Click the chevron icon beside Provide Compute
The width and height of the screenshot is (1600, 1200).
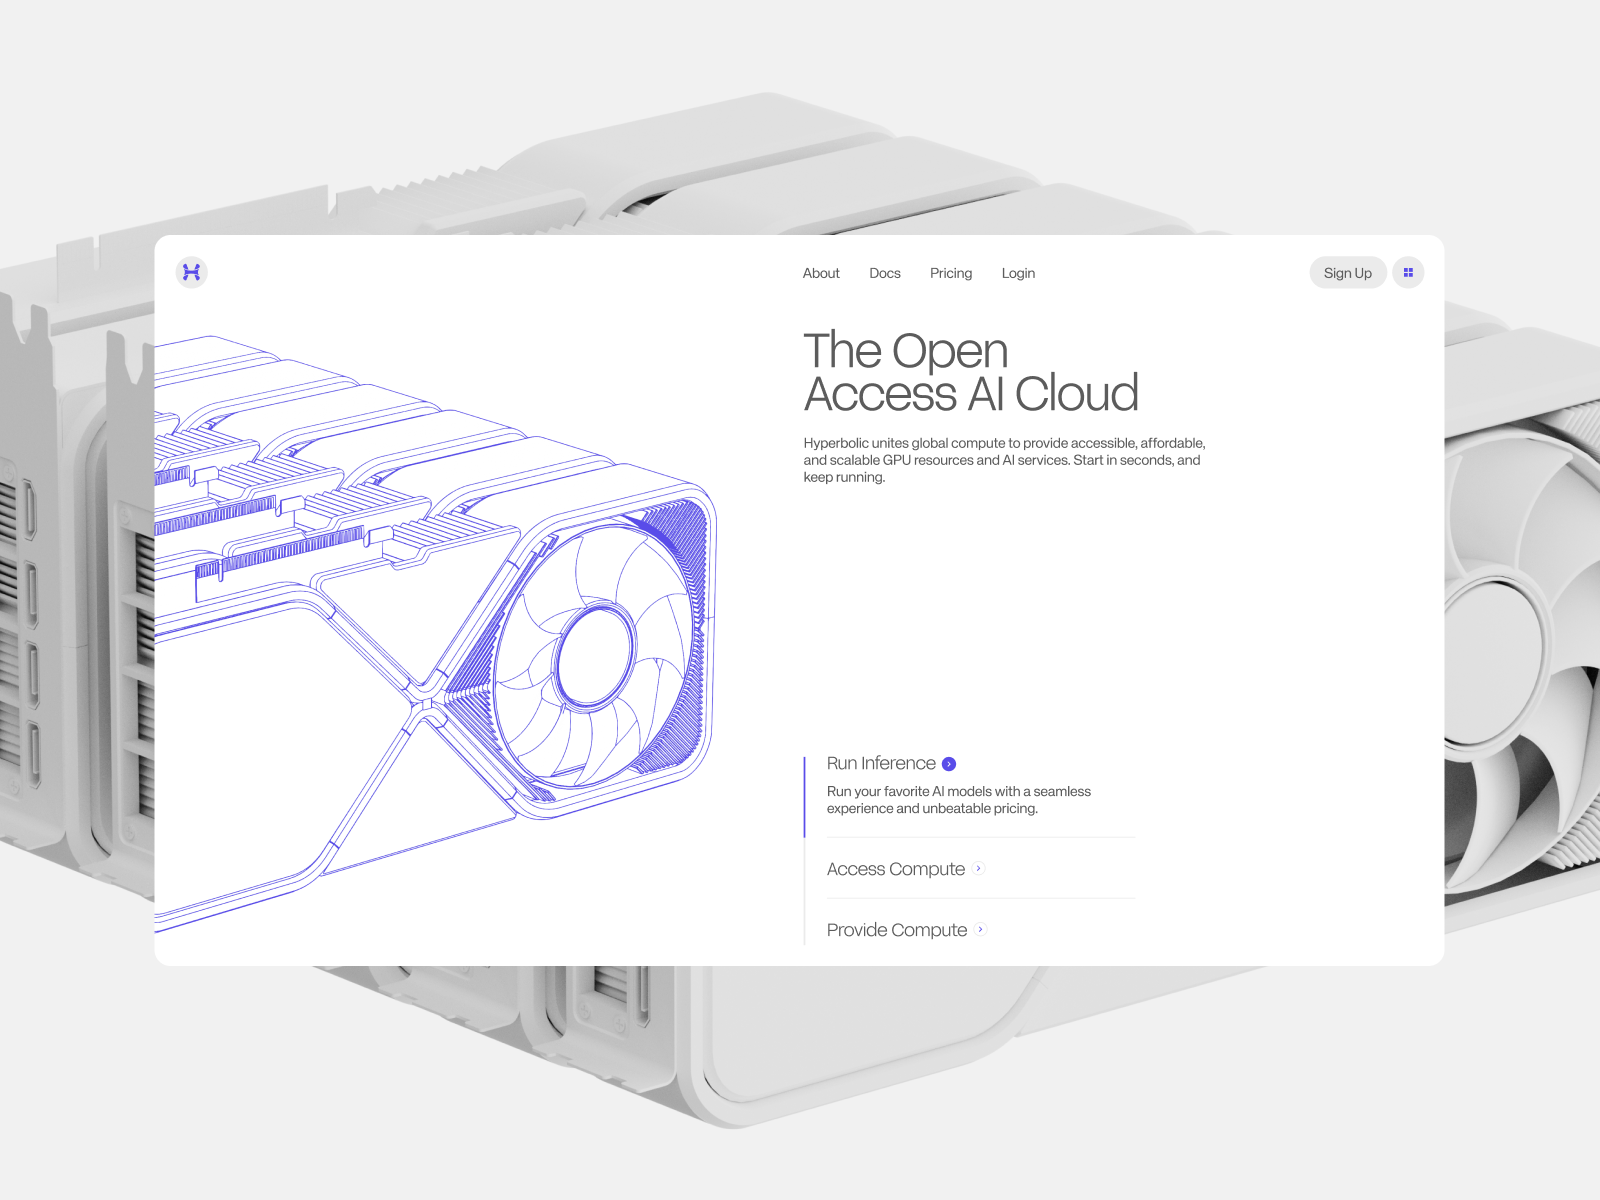coord(980,929)
